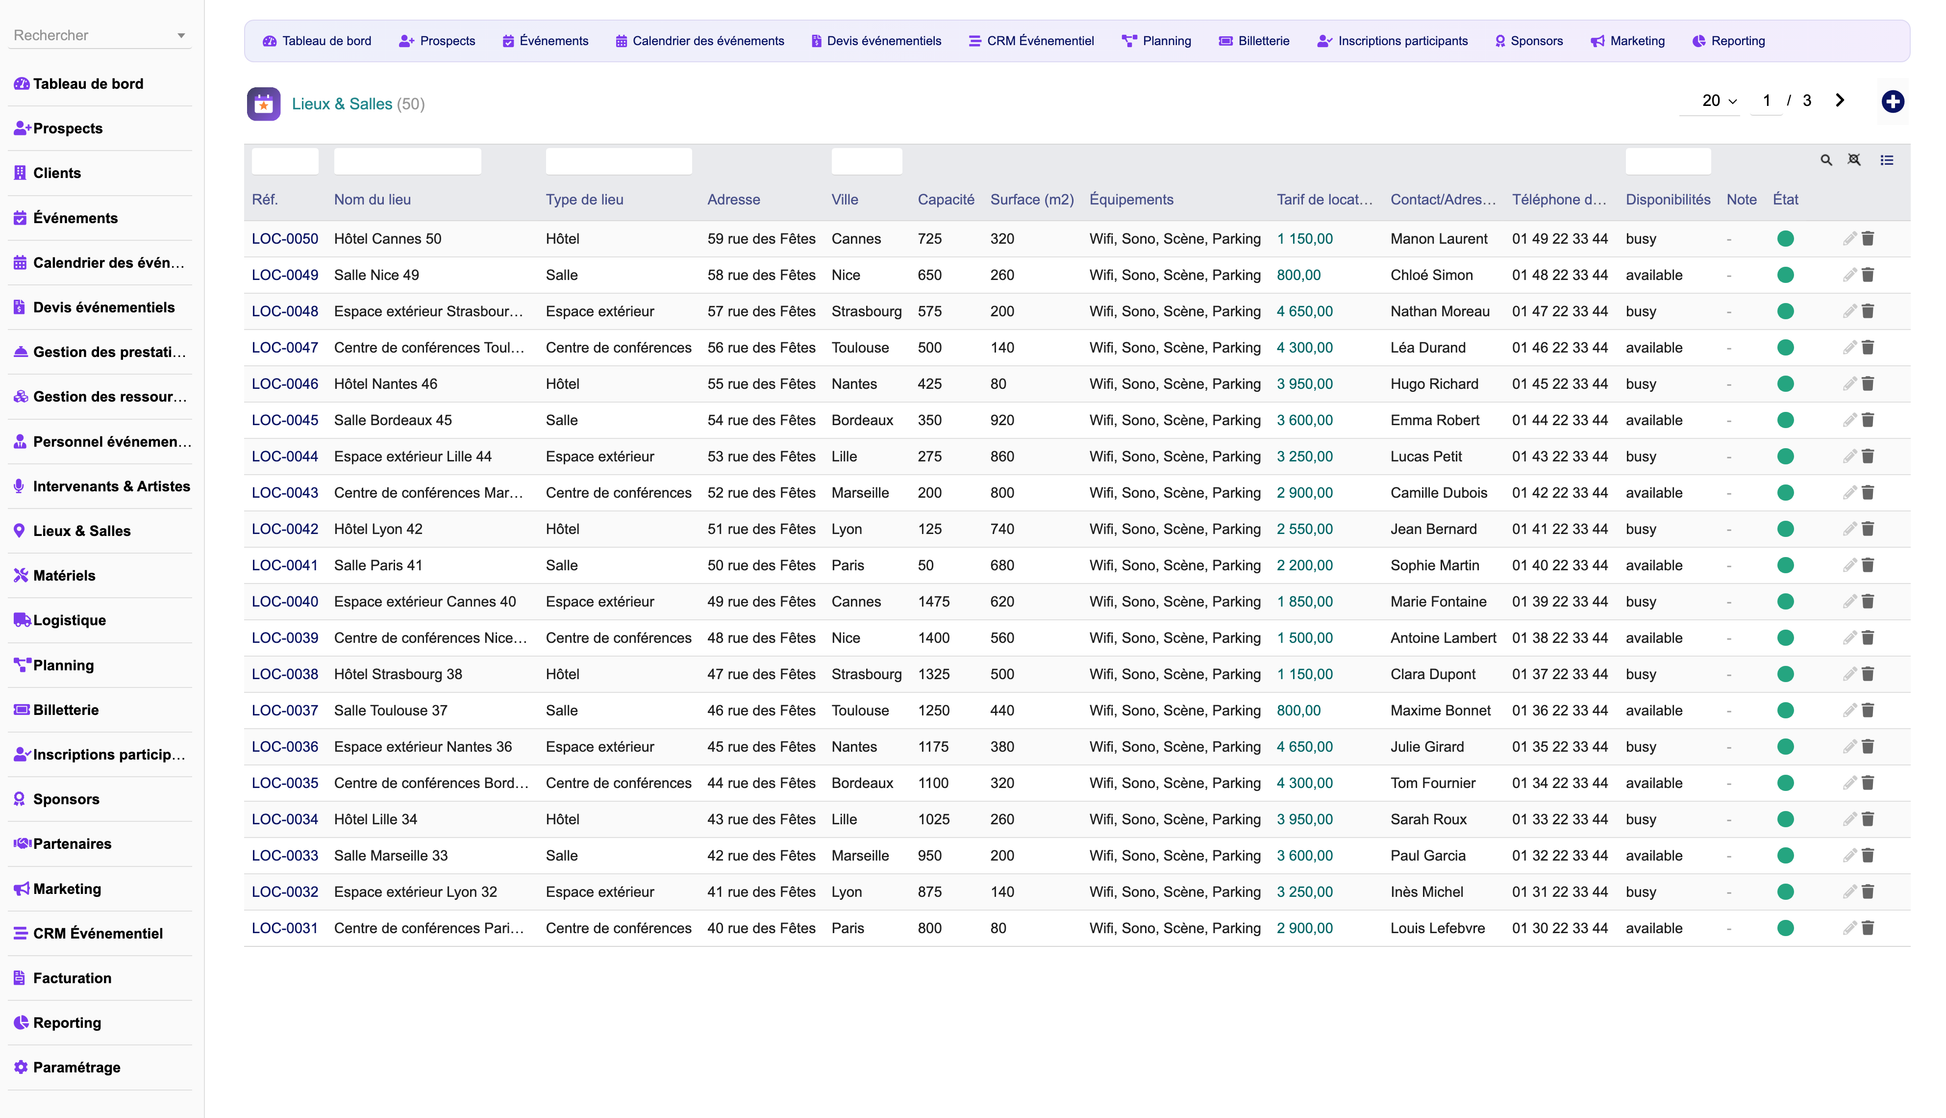The height and width of the screenshot is (1118, 1946).
Task: Click the green status dot for LOC-0043
Action: click(x=1785, y=493)
